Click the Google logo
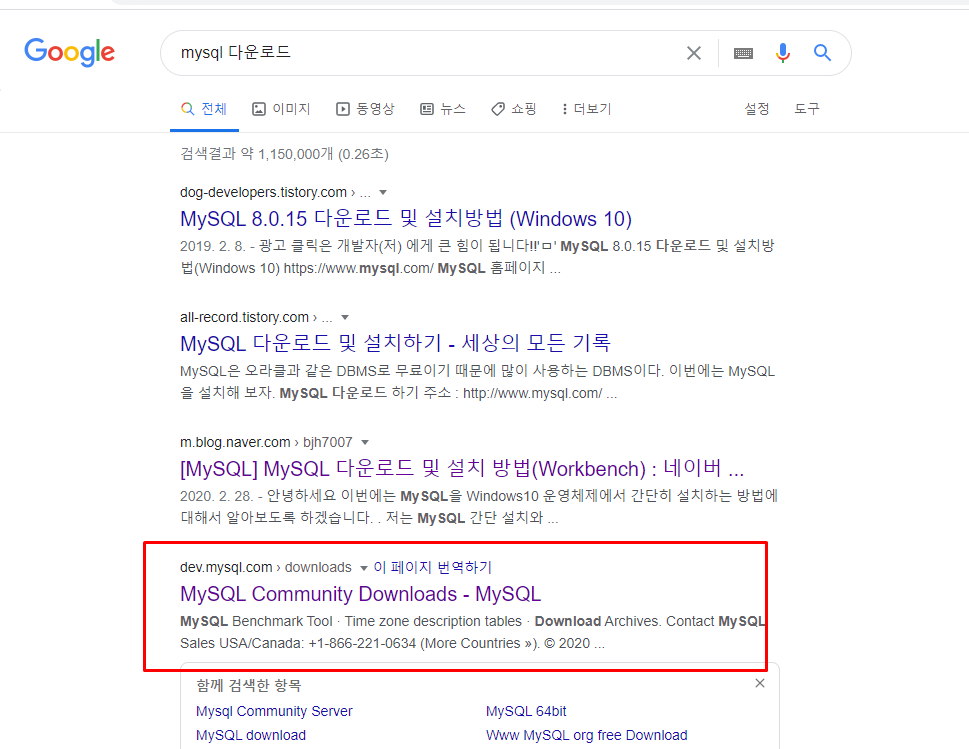Screen dimensions: 969x749 coord(69,52)
